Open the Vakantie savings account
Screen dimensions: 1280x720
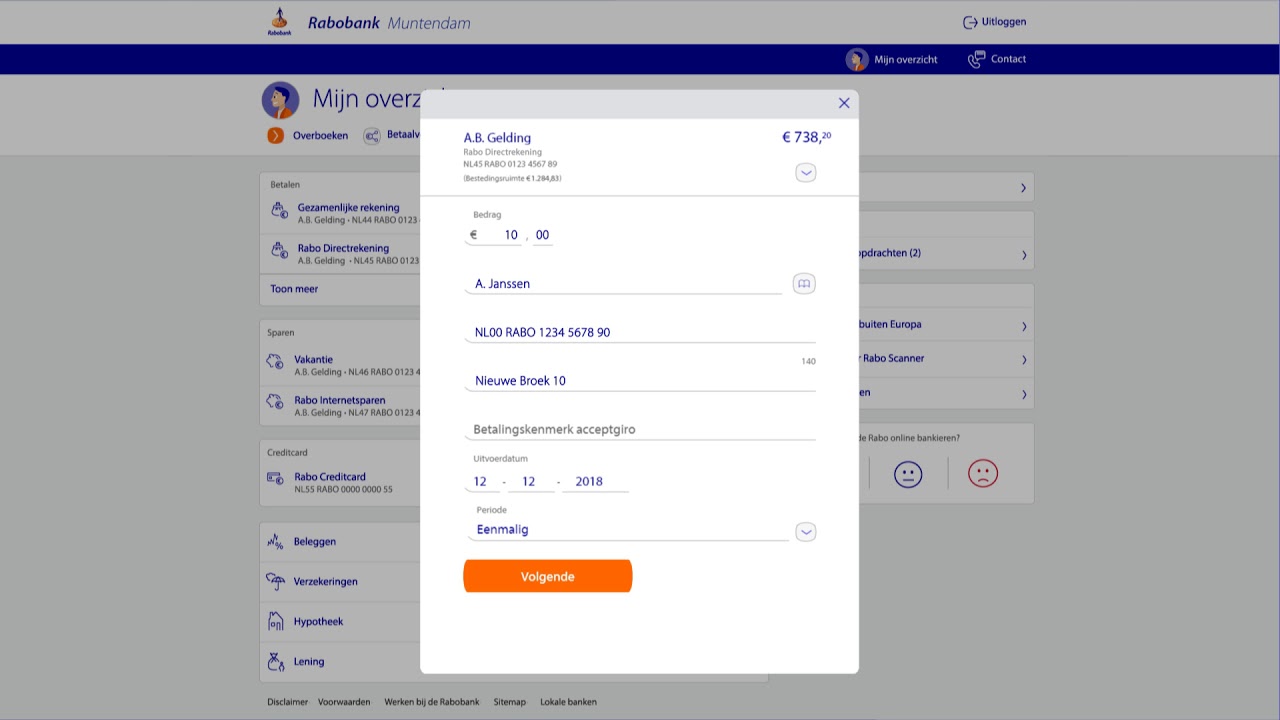pos(340,365)
